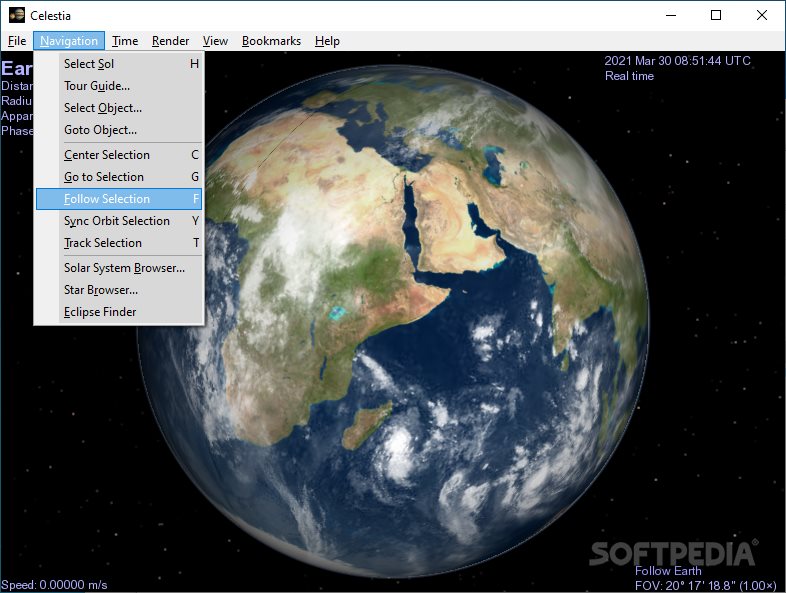Open the Time menu
The width and height of the screenshot is (786, 593).
click(x=125, y=41)
